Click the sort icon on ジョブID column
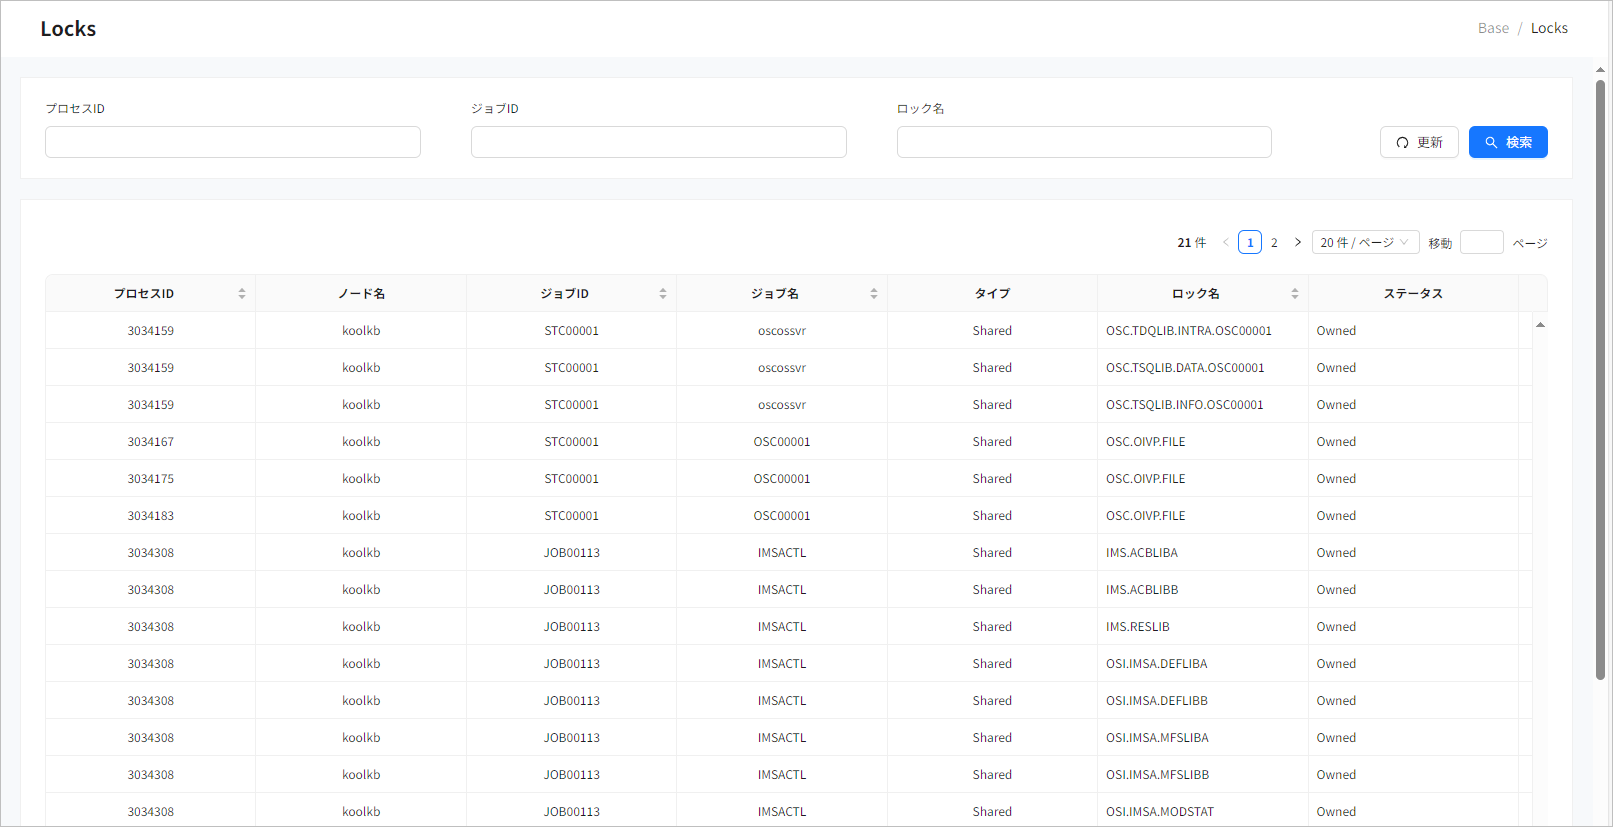Viewport: 1613px width, 827px height. click(x=663, y=294)
